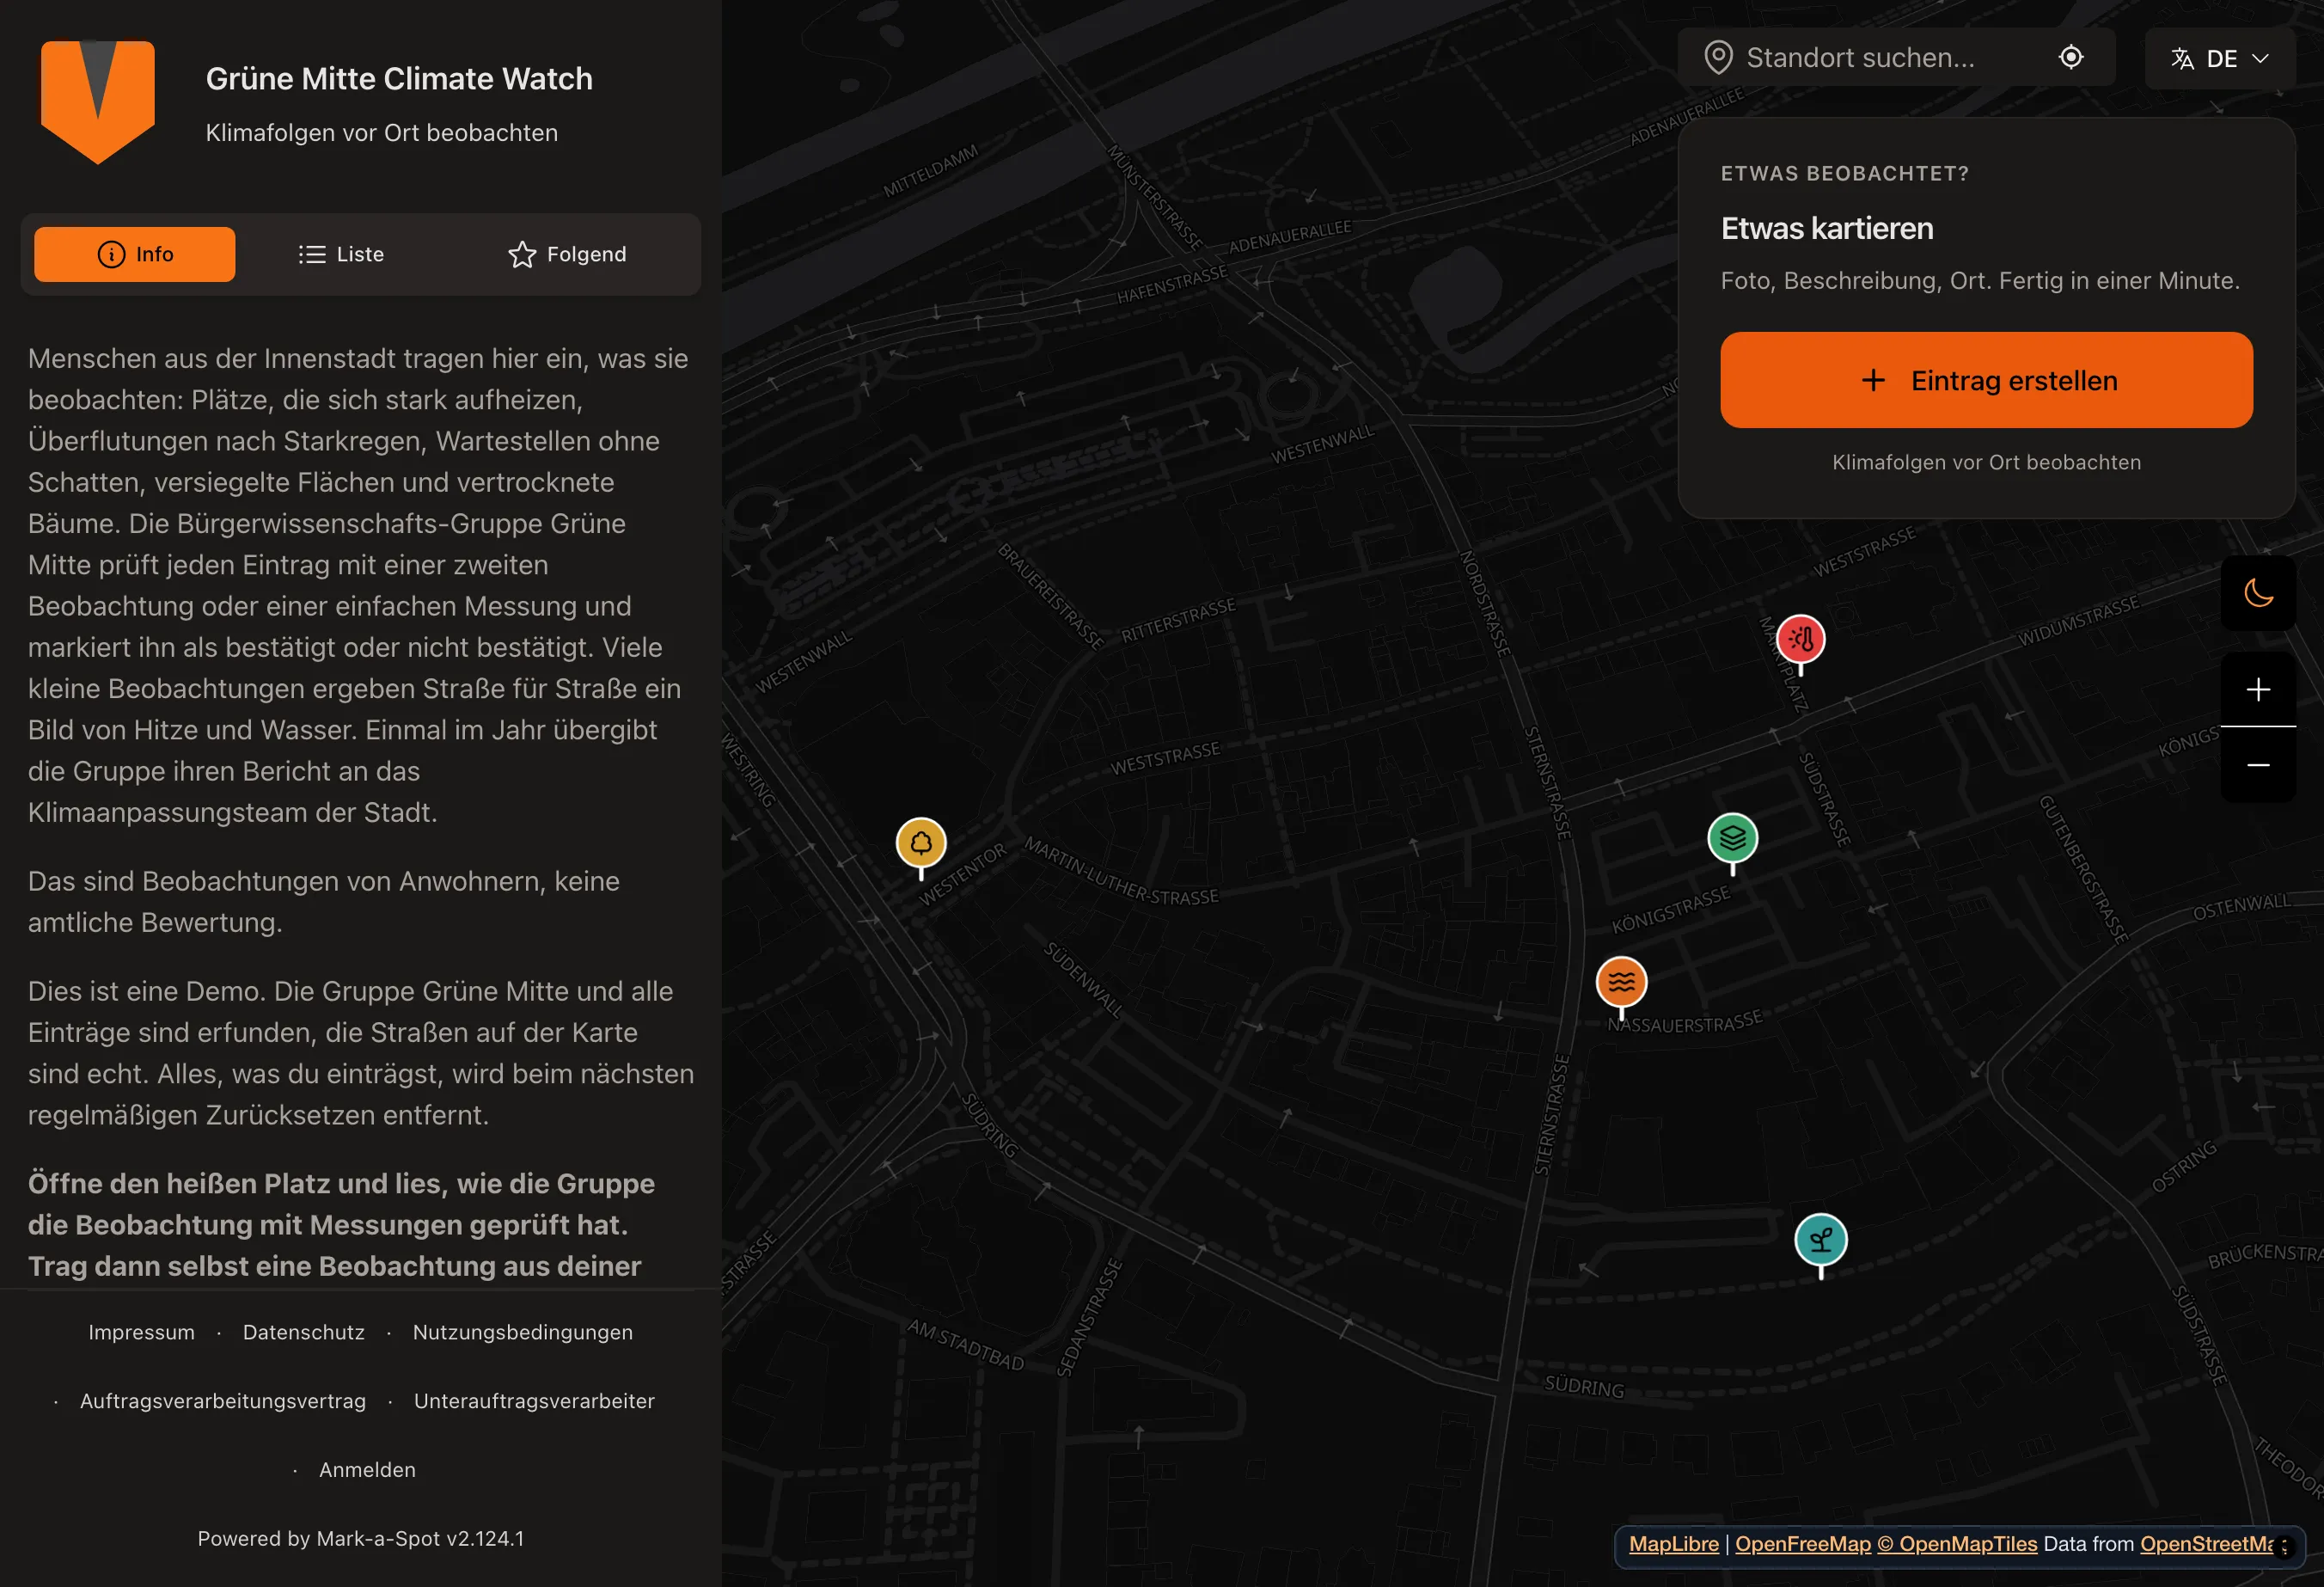Click the Eintrag erstellen button

pyautogui.click(x=1986, y=380)
